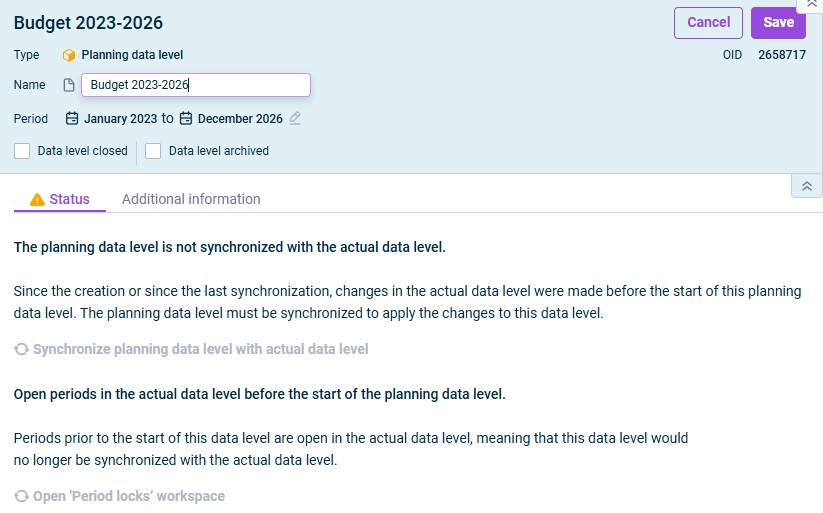823x513 pixels.
Task: Save the Budget 2023-2026 changes
Action: click(778, 23)
